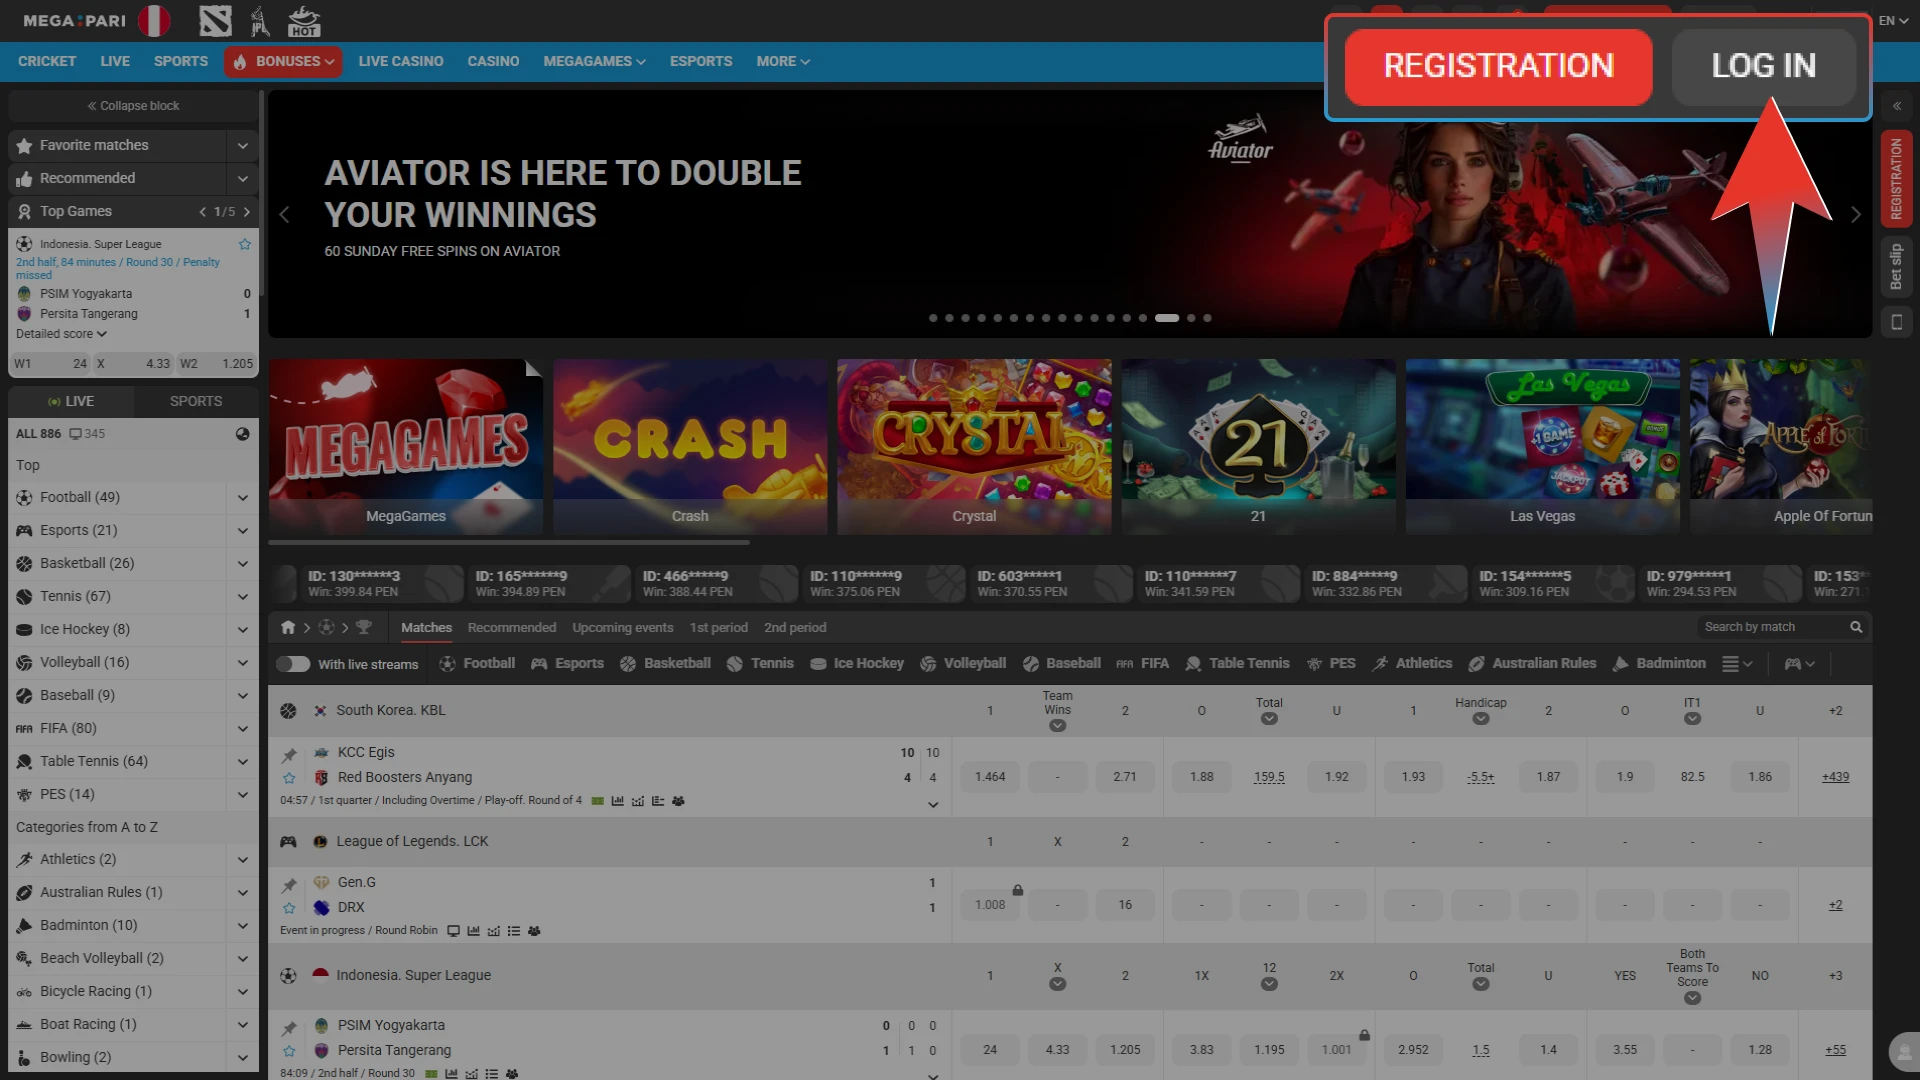Go to previous Top Games page
This screenshot has width=1920, height=1080.
[202, 212]
